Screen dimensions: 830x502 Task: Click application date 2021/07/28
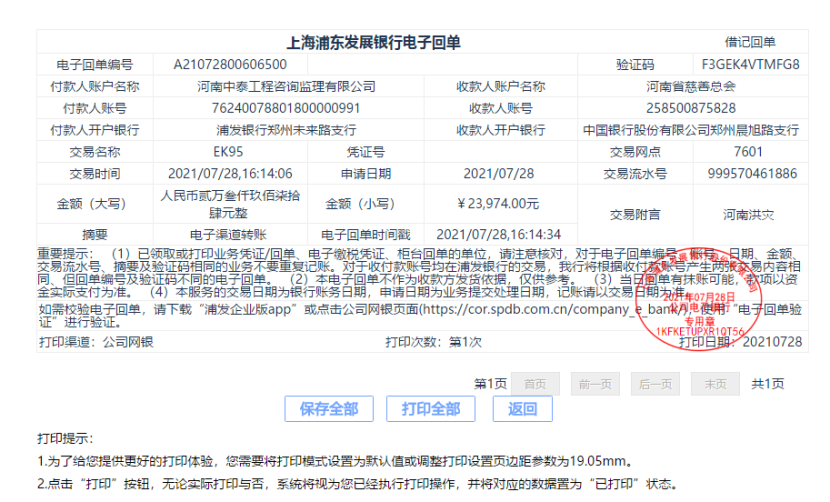tap(499, 173)
